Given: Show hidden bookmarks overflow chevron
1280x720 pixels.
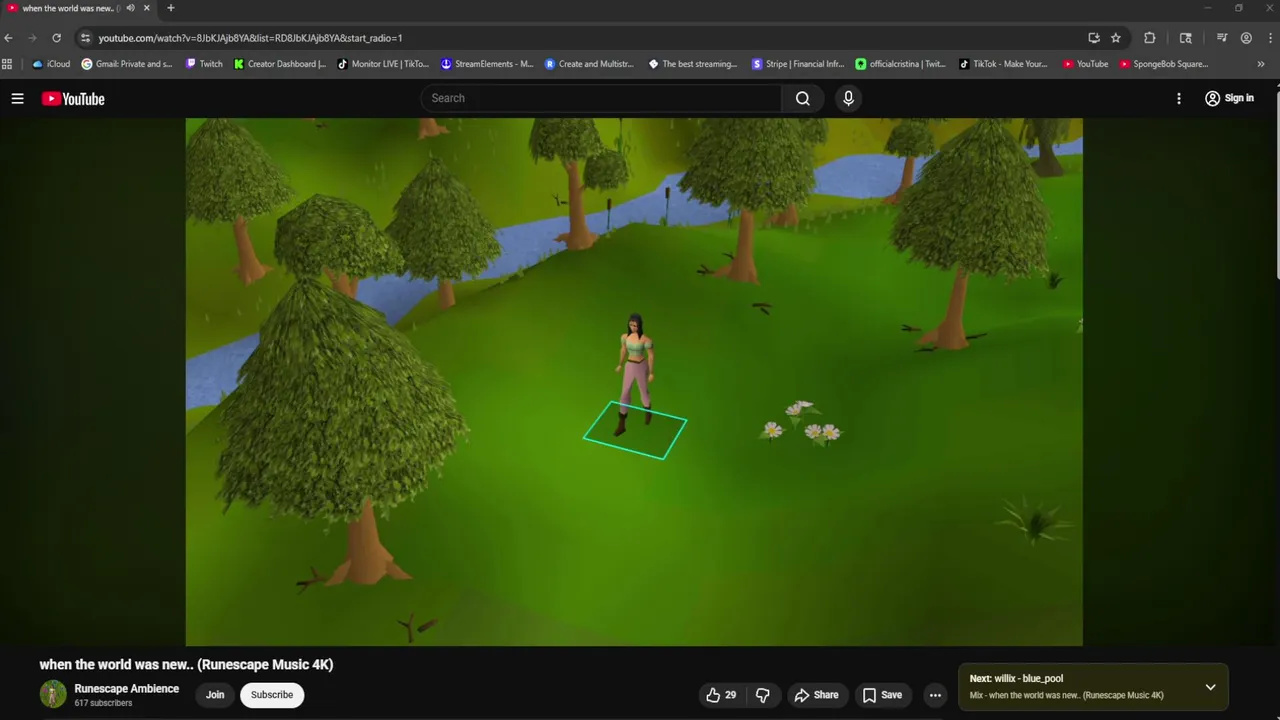Looking at the screenshot, I should point(1261,64).
